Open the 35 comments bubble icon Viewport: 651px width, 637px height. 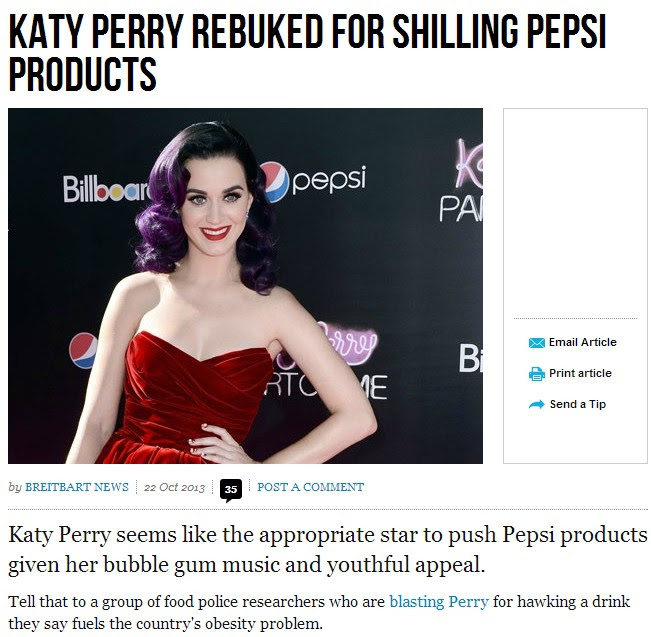231,490
